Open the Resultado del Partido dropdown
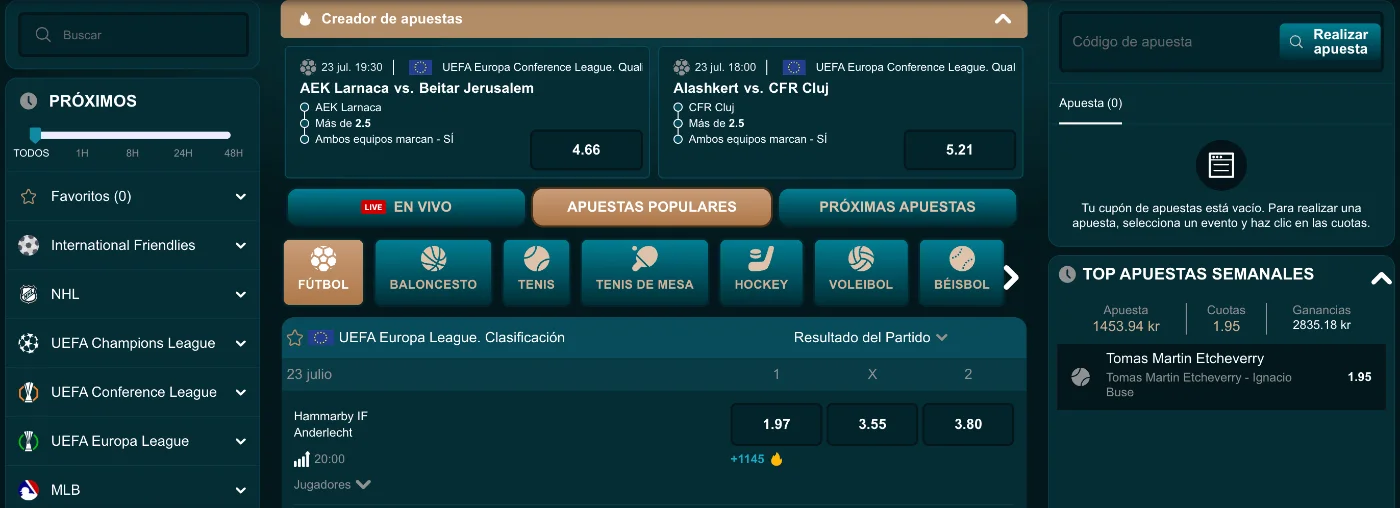The height and width of the screenshot is (508, 1400). coord(871,338)
